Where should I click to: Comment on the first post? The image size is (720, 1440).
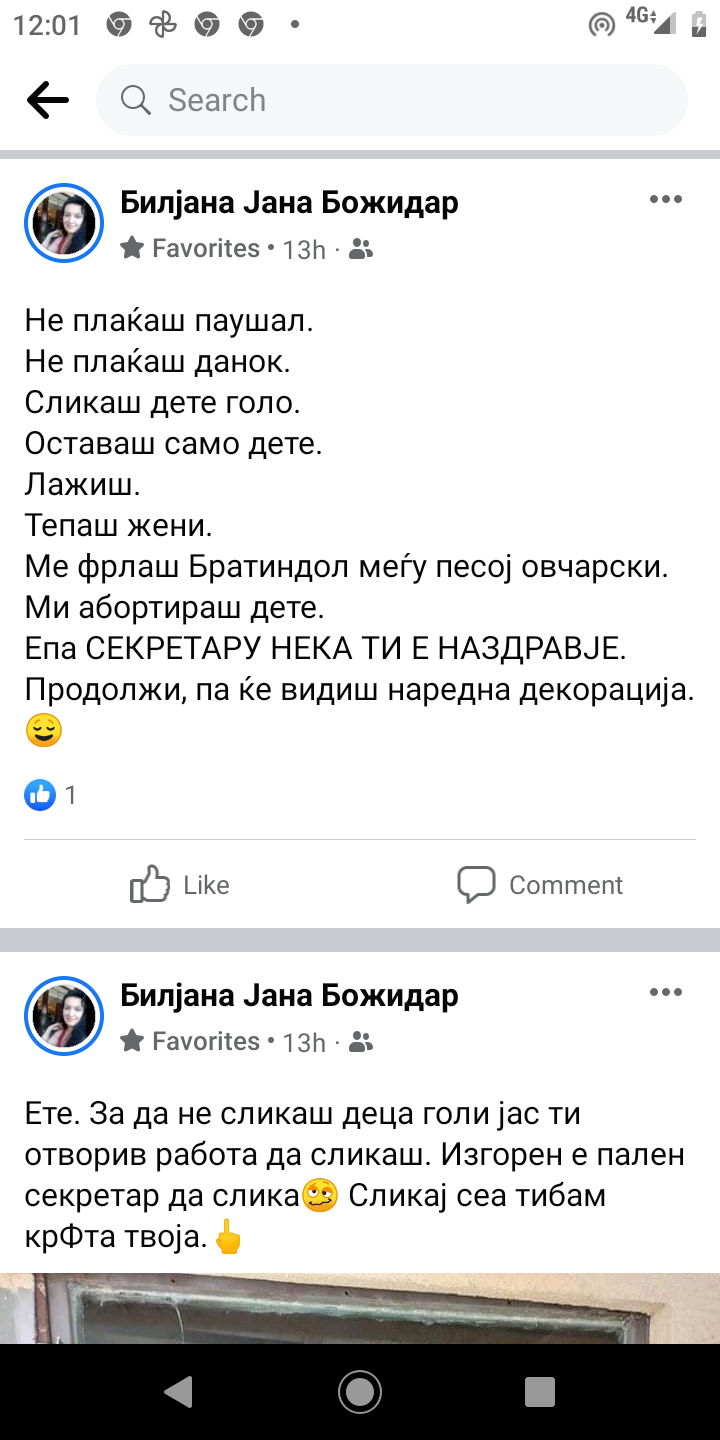[540, 885]
